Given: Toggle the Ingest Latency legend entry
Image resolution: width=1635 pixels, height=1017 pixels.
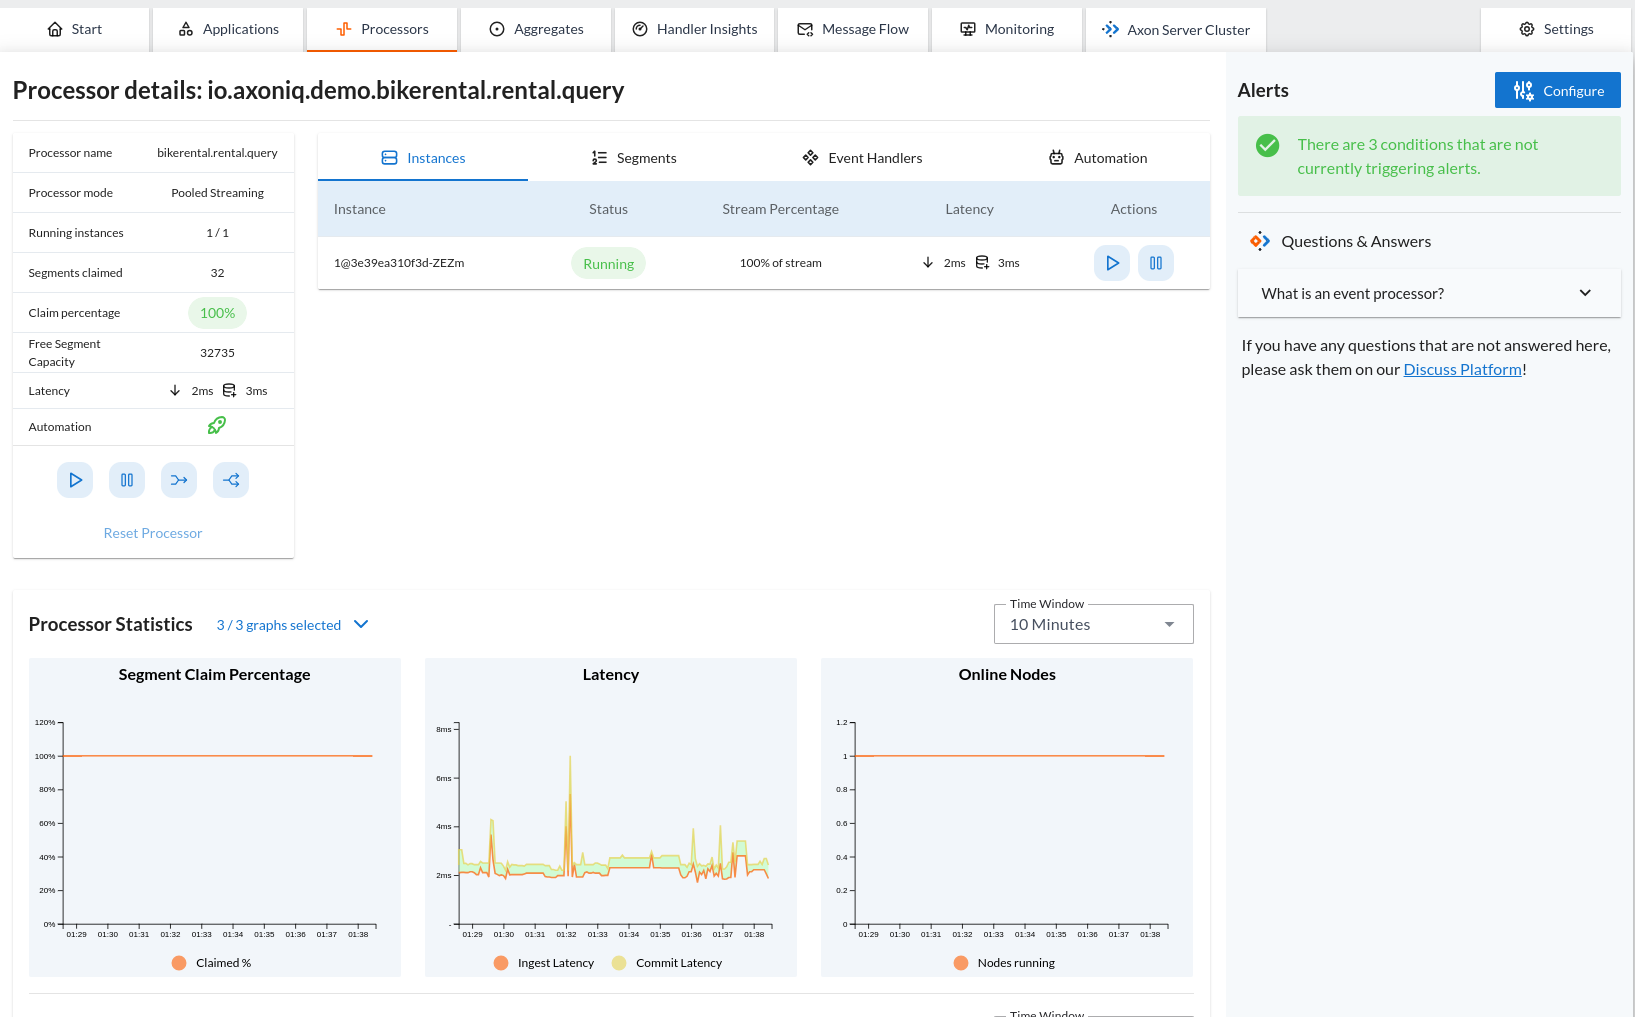Looking at the screenshot, I should [x=544, y=963].
